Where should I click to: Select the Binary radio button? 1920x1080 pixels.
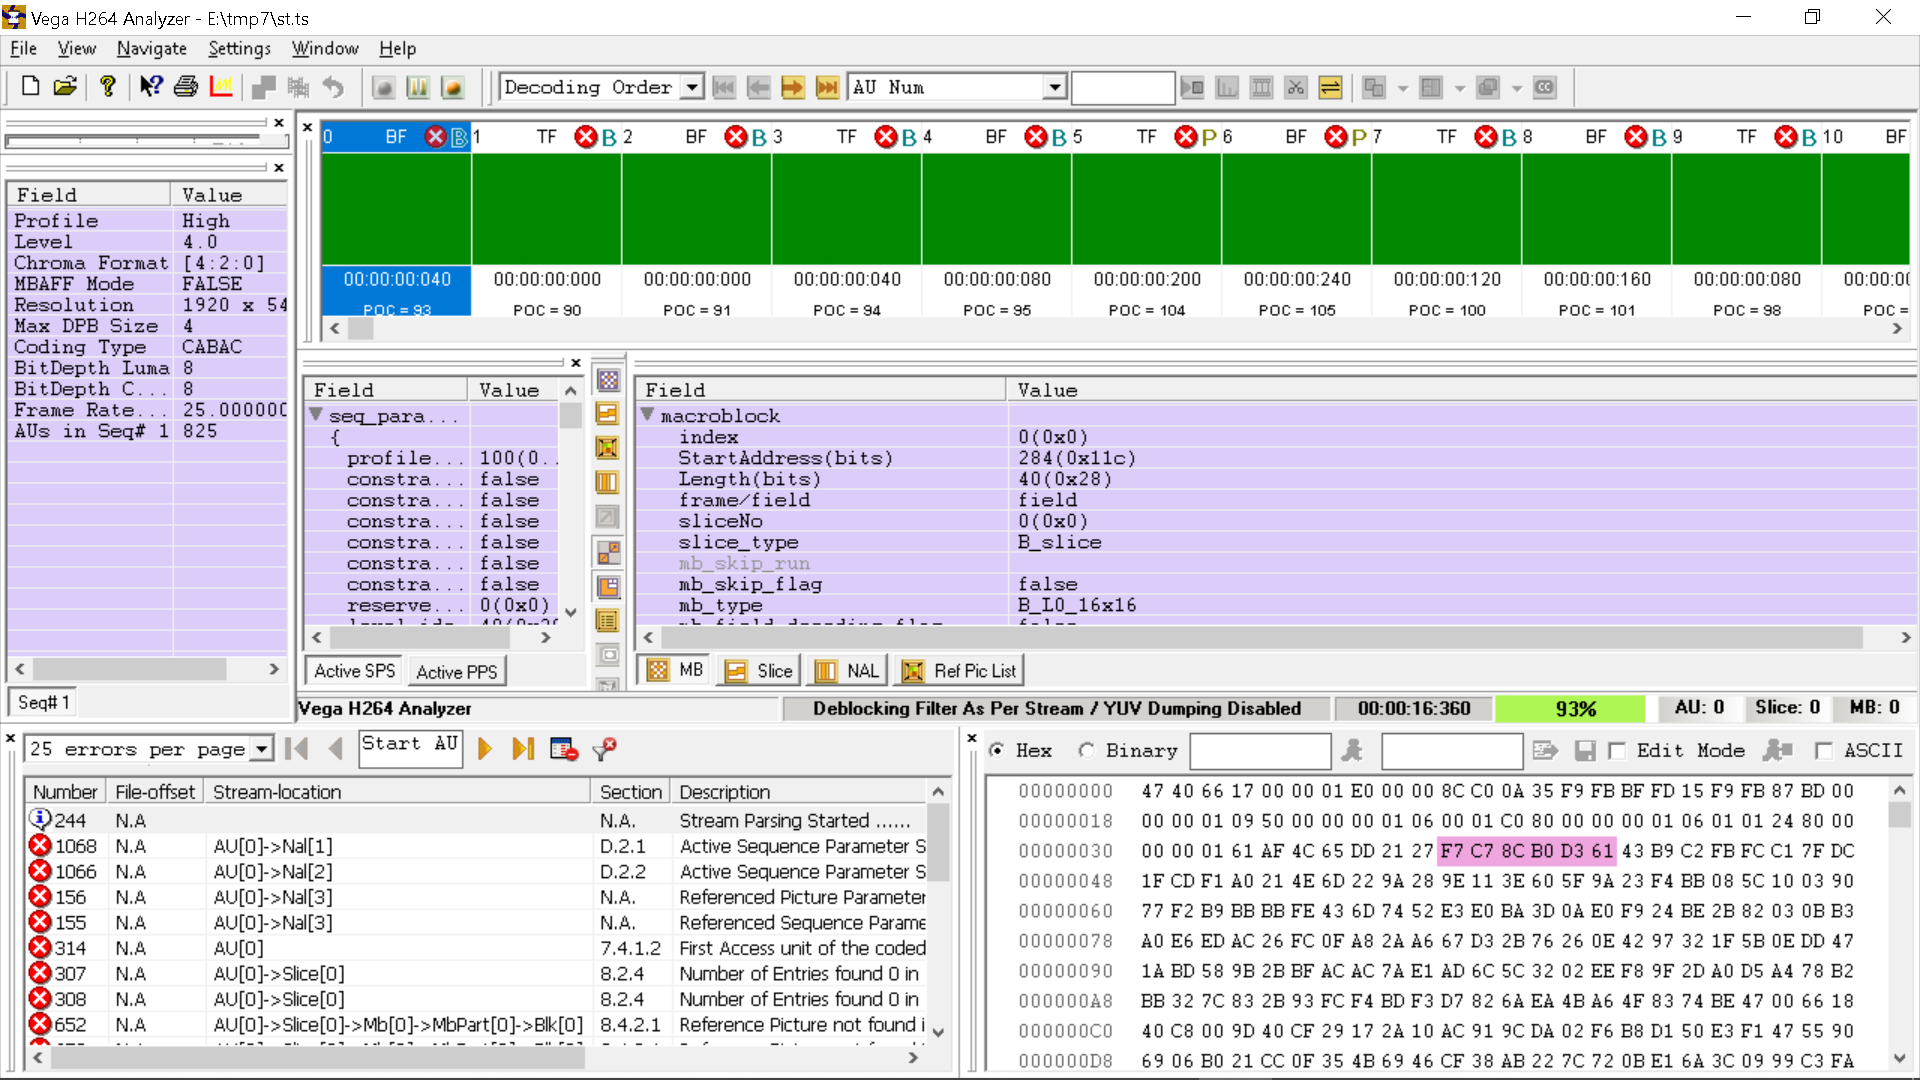[1087, 750]
